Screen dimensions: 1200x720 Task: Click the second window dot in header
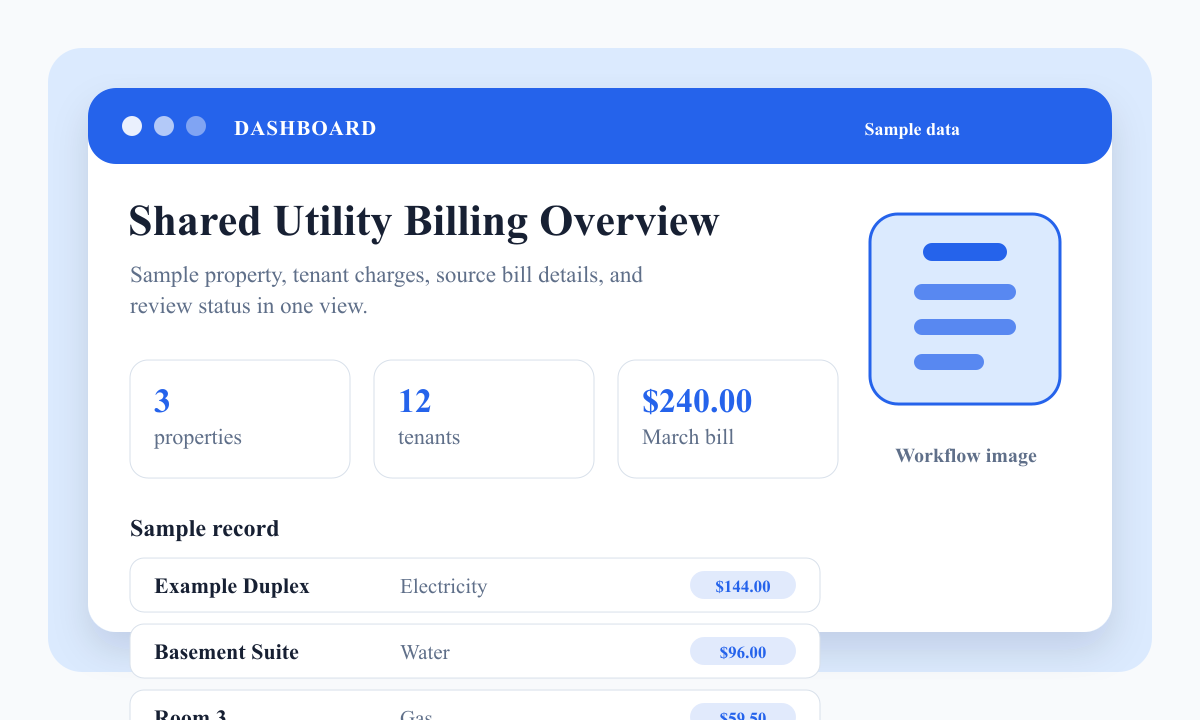pos(164,126)
